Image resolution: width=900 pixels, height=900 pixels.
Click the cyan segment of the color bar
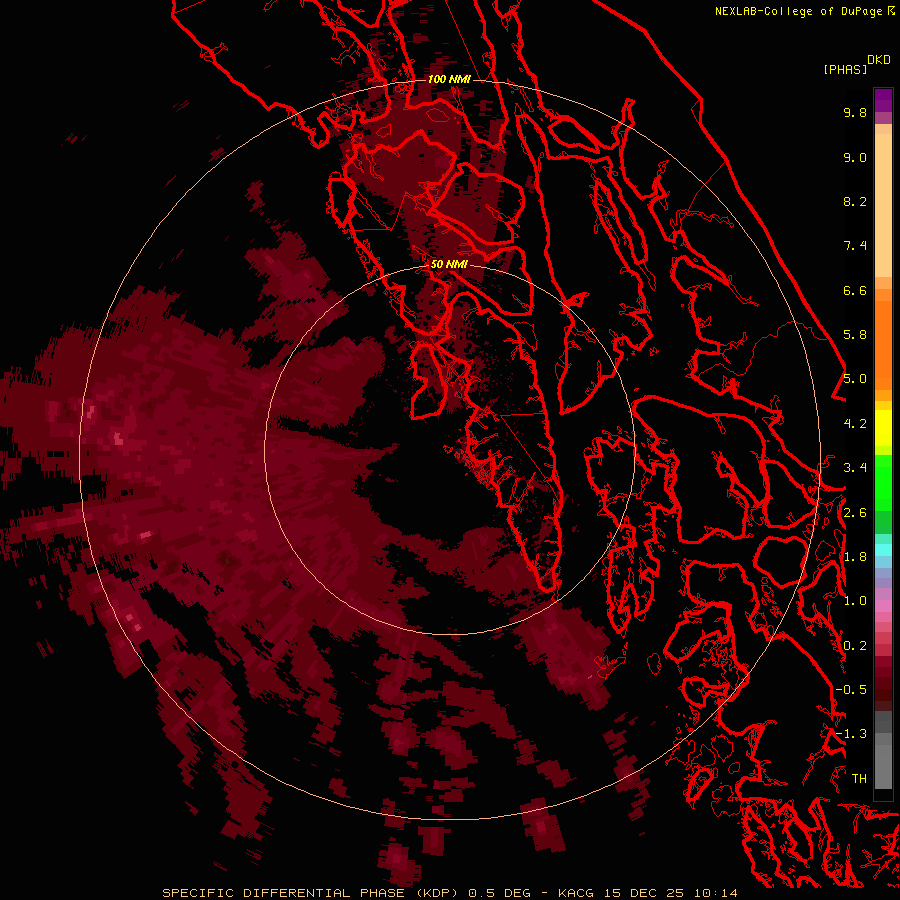click(x=883, y=549)
